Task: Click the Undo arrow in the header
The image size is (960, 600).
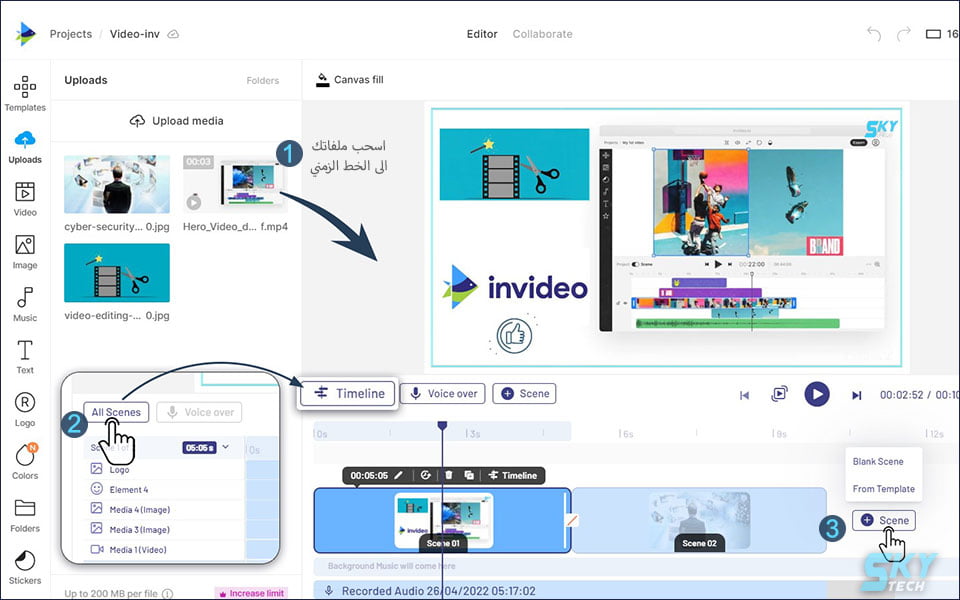Action: [x=874, y=34]
